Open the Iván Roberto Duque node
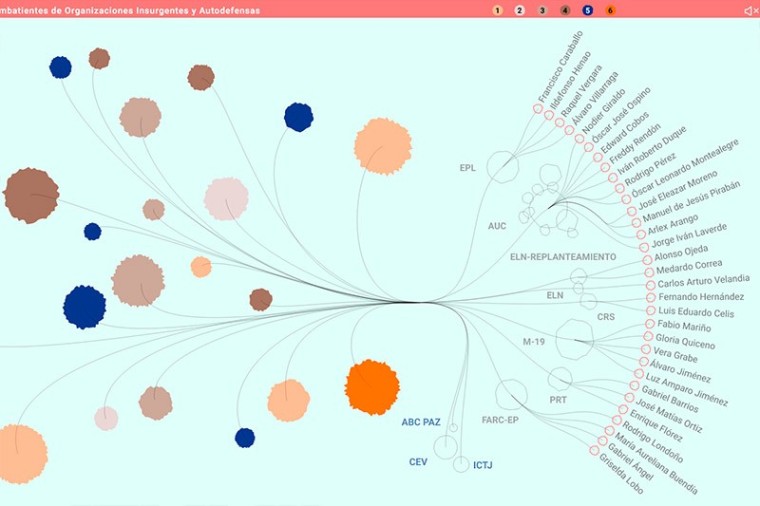The image size is (760, 506). point(613,177)
